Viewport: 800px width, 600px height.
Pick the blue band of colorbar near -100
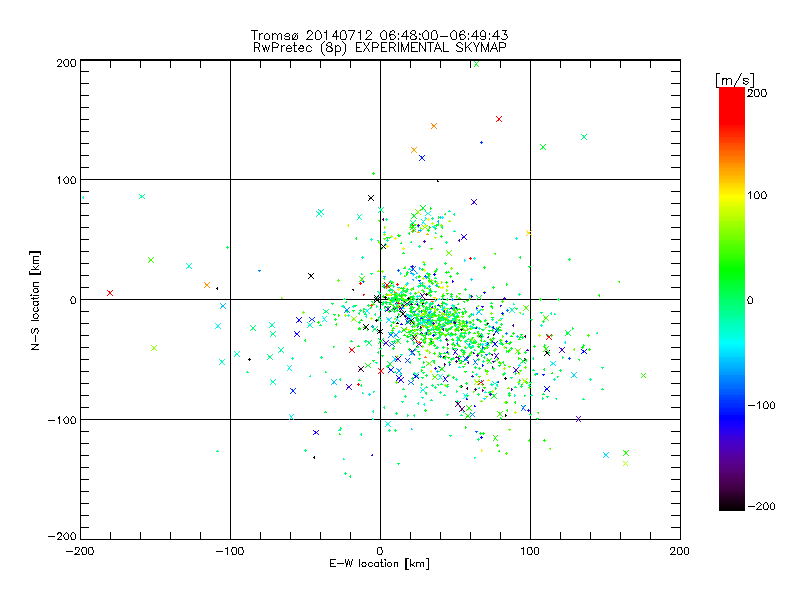[x=732, y=406]
